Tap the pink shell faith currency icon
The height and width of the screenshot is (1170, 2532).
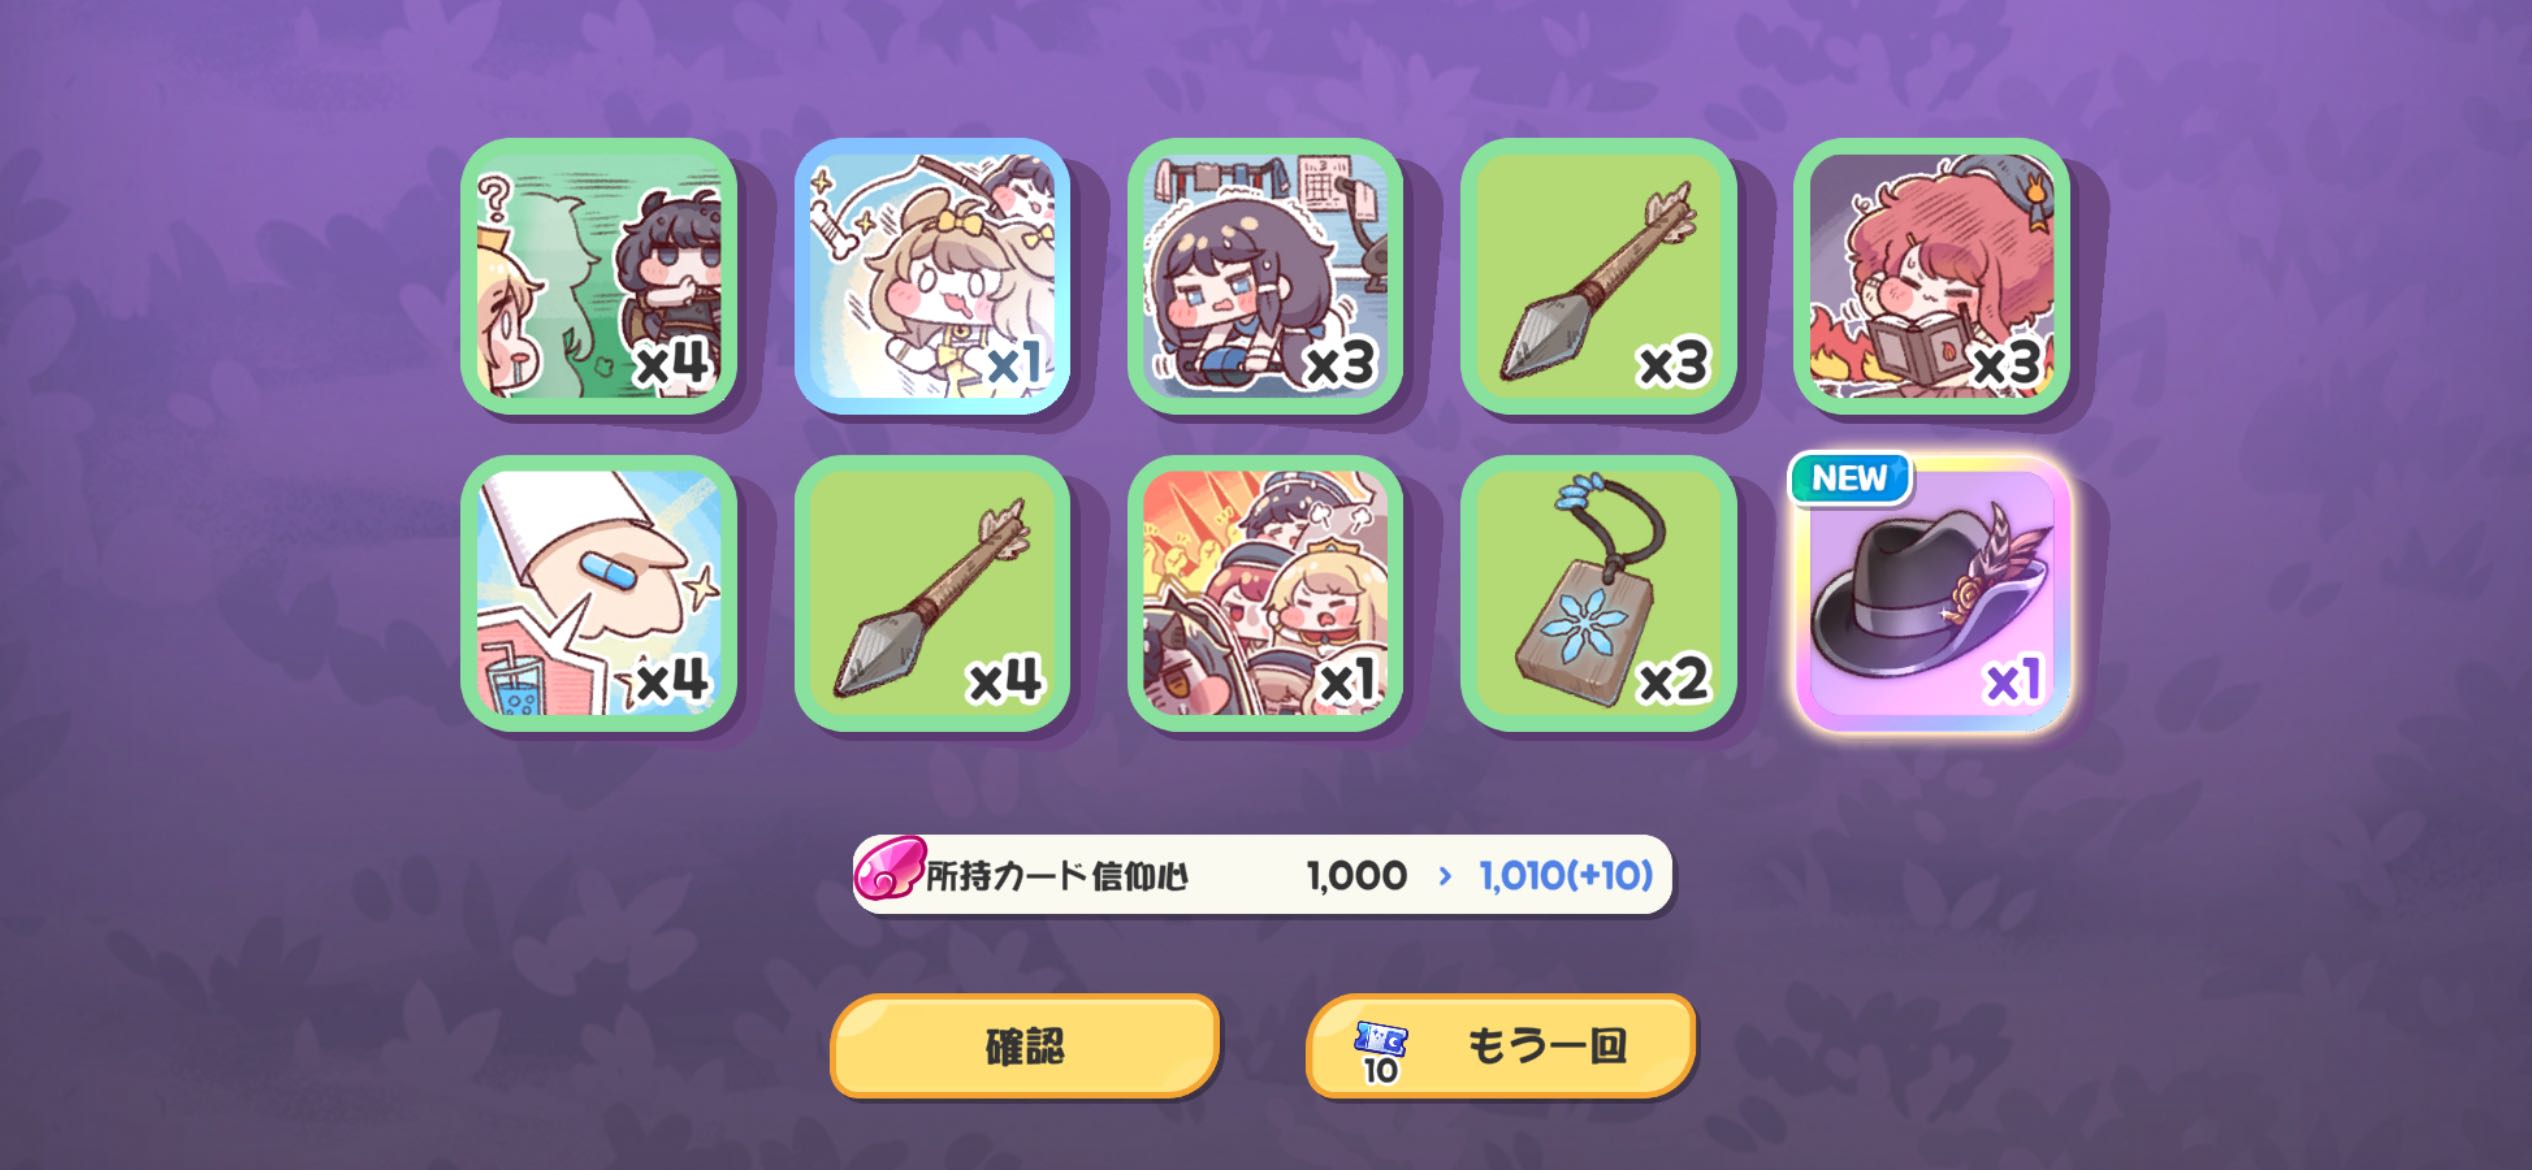(886, 871)
